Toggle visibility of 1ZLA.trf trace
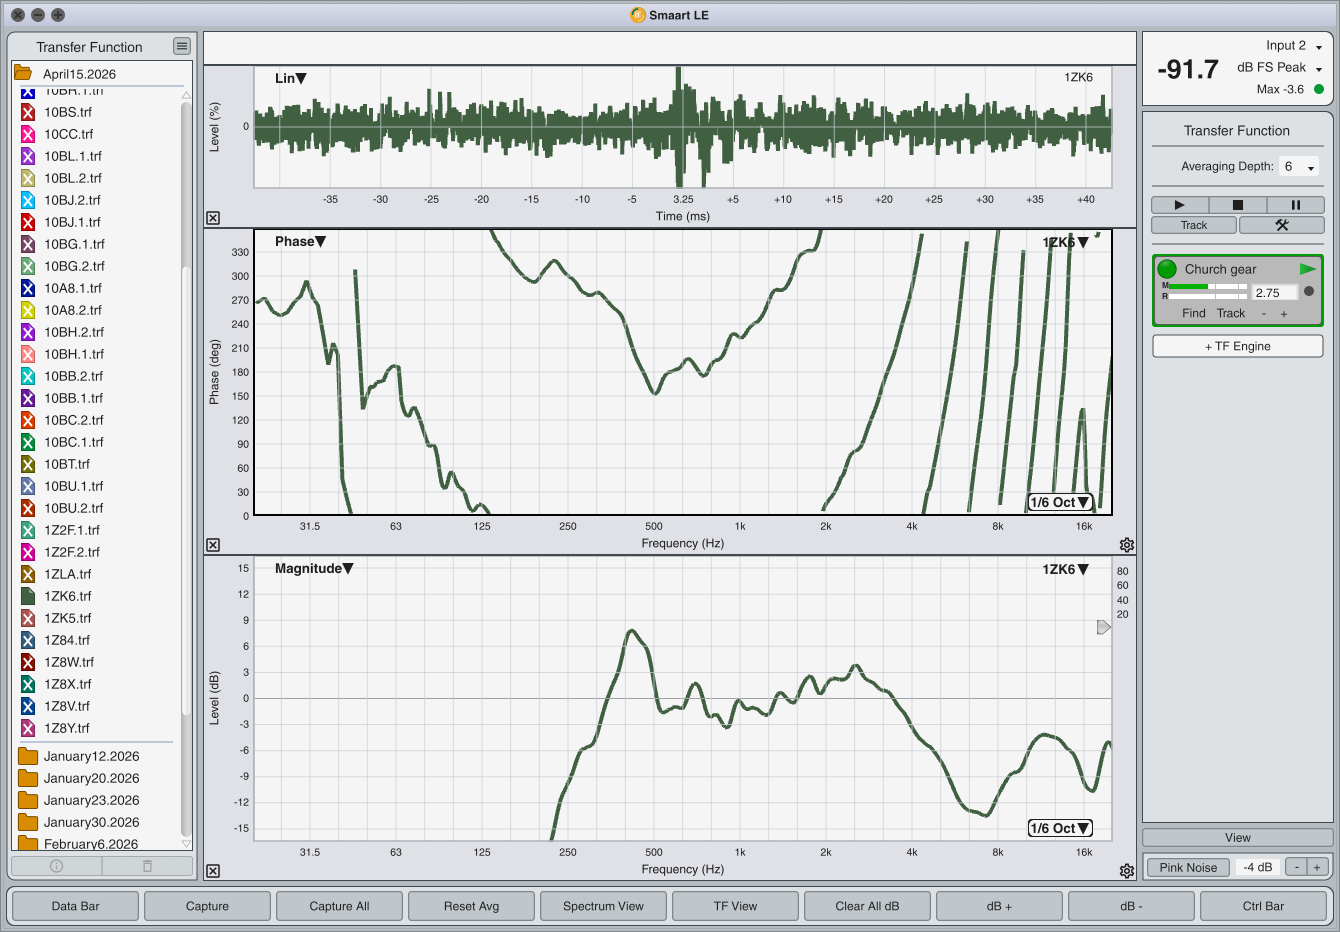This screenshot has width=1340, height=932. 28,574
